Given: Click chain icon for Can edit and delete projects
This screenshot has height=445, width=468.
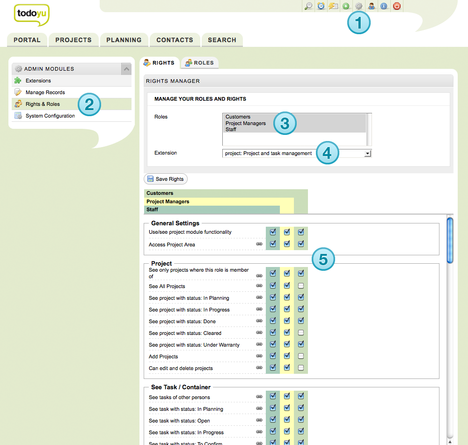Looking at the screenshot, I should [259, 367].
